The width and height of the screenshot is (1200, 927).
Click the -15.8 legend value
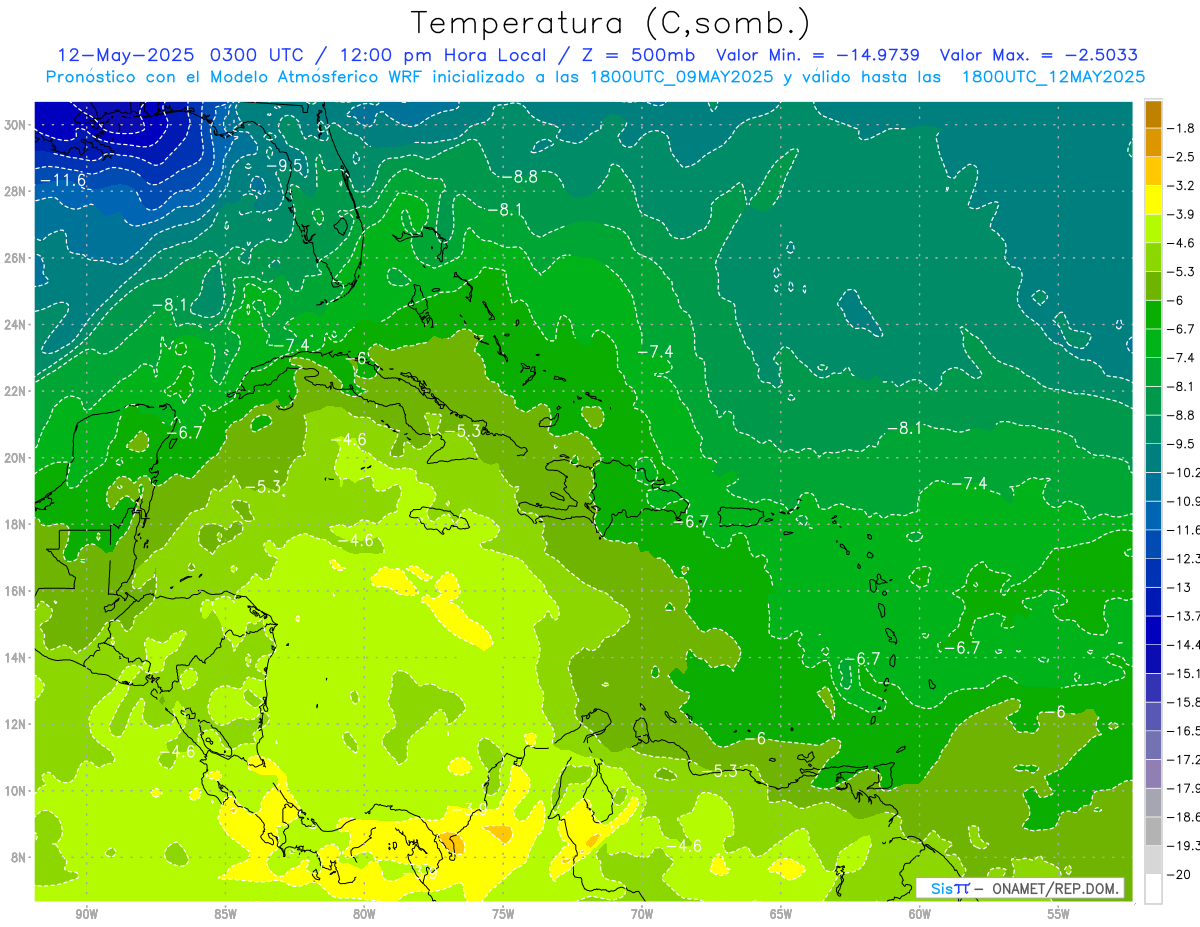(1184, 702)
